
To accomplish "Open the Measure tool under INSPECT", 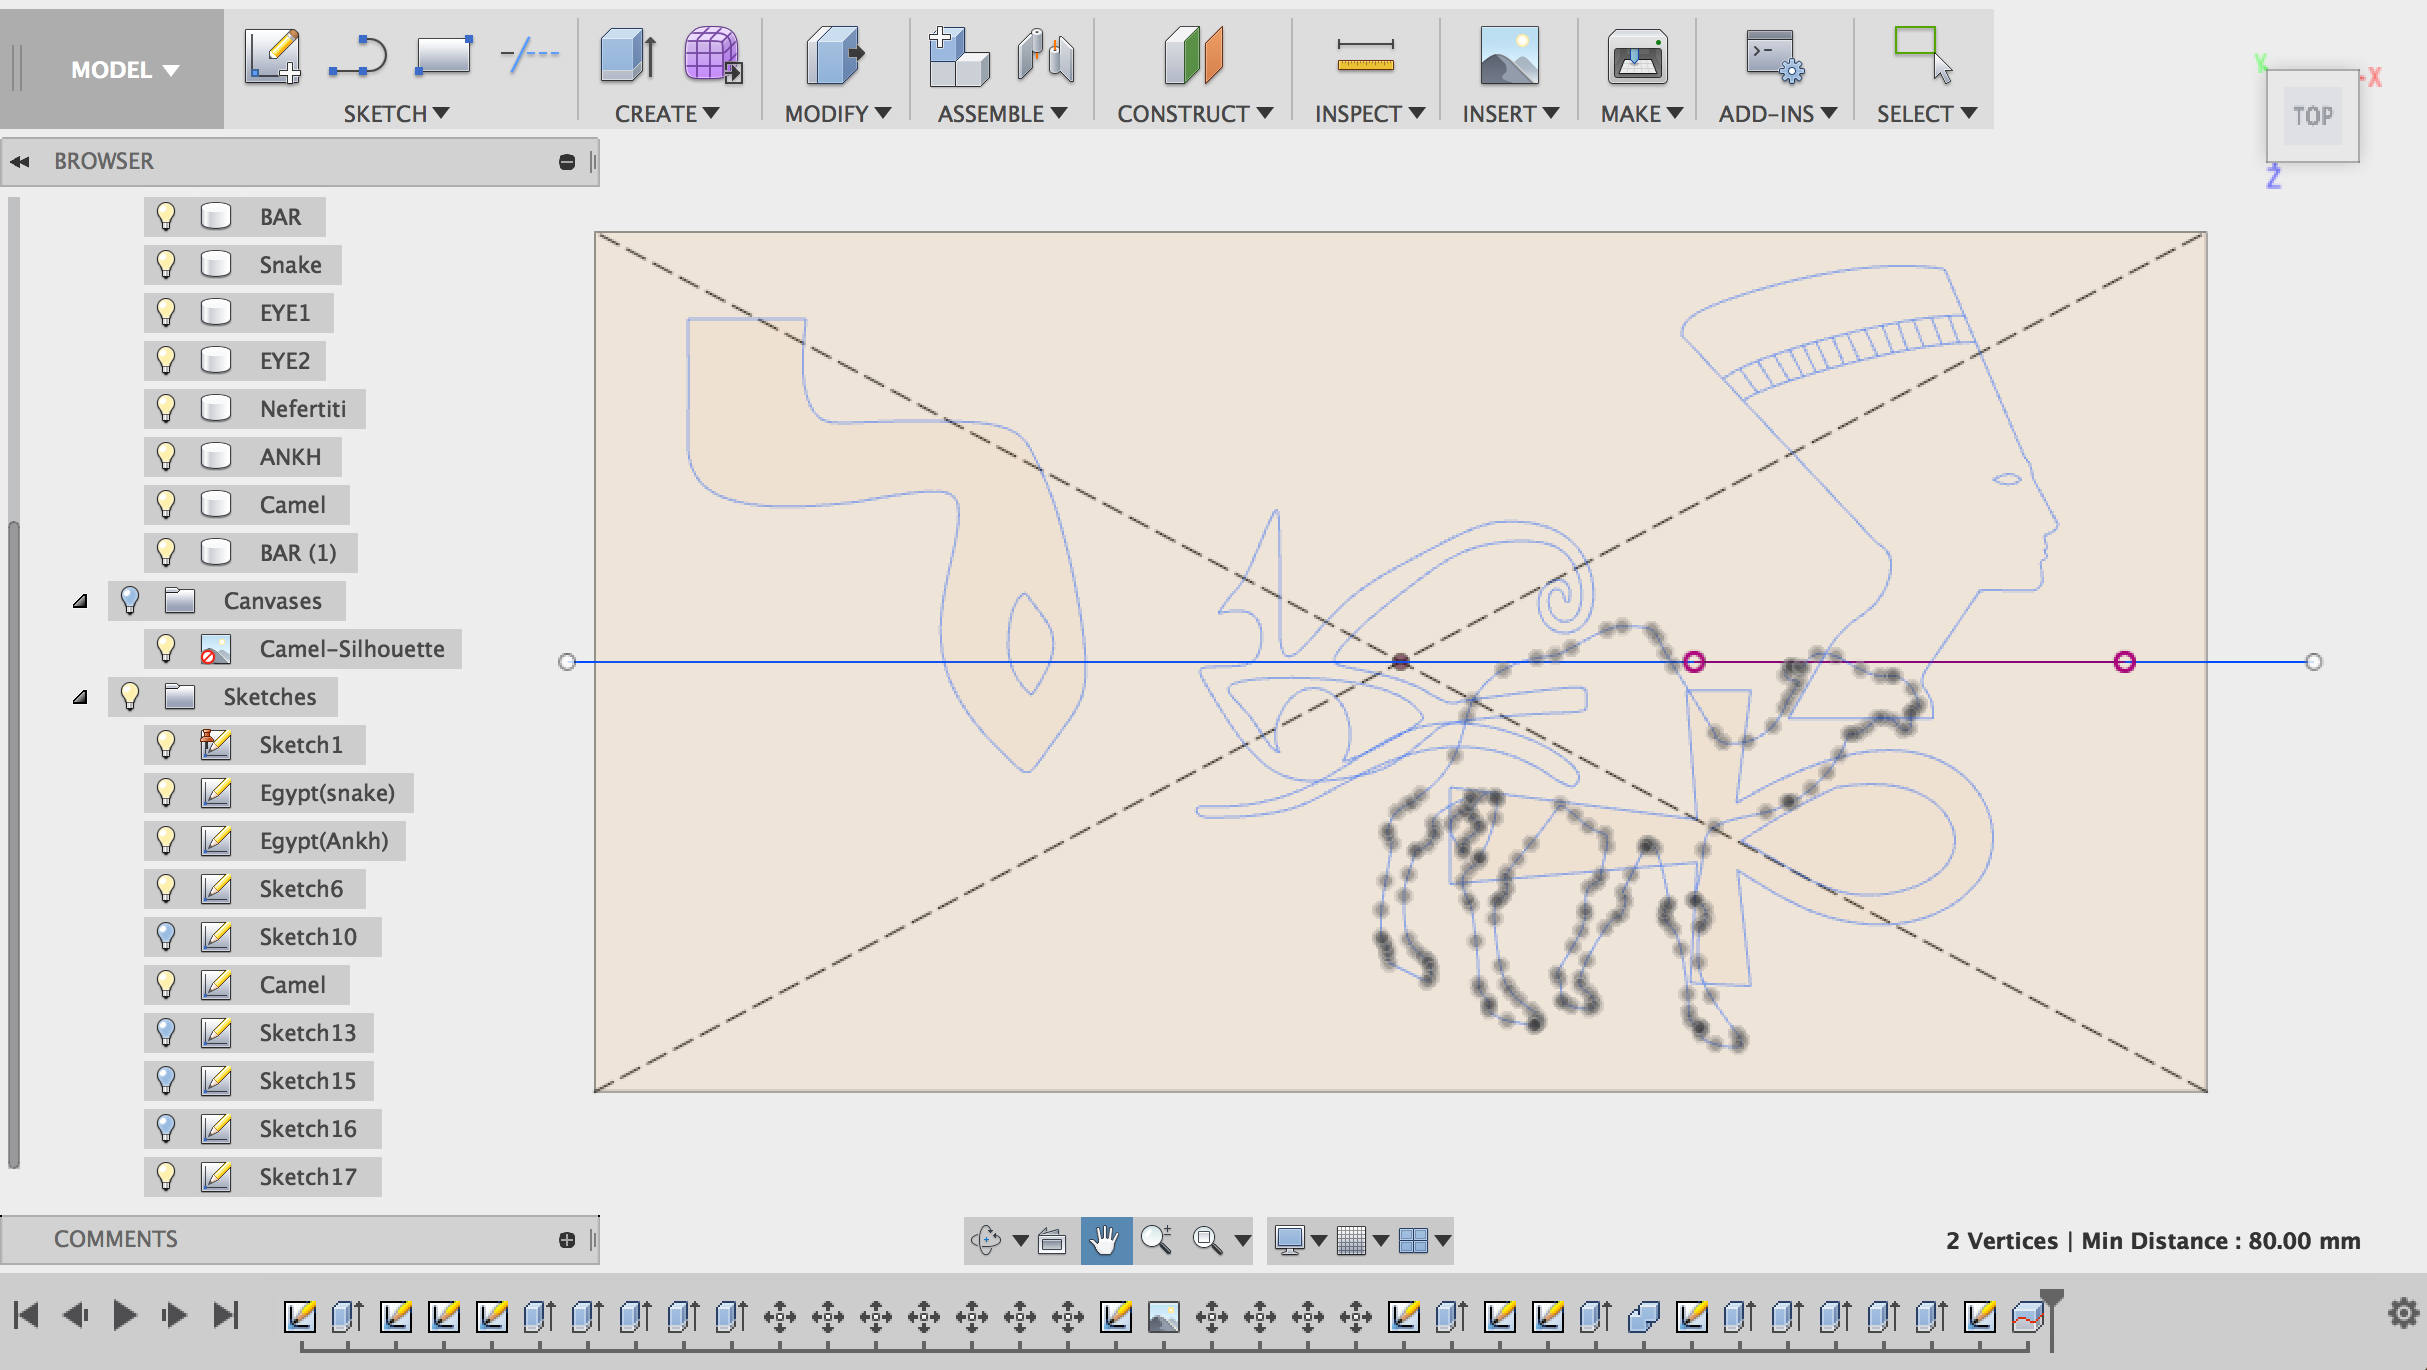I will click(1366, 55).
